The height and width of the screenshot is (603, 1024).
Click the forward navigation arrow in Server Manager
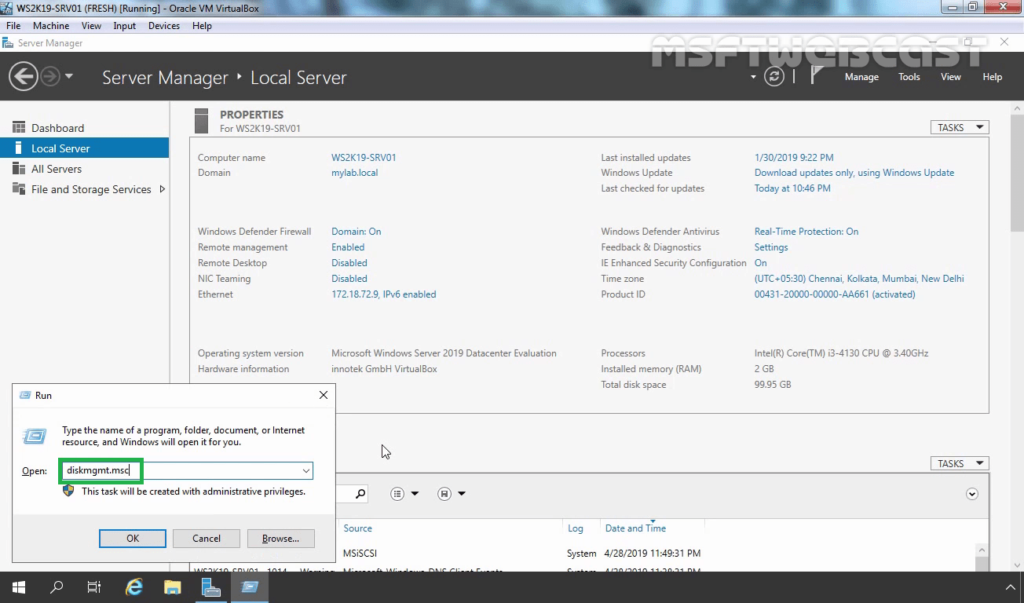click(x=50, y=76)
